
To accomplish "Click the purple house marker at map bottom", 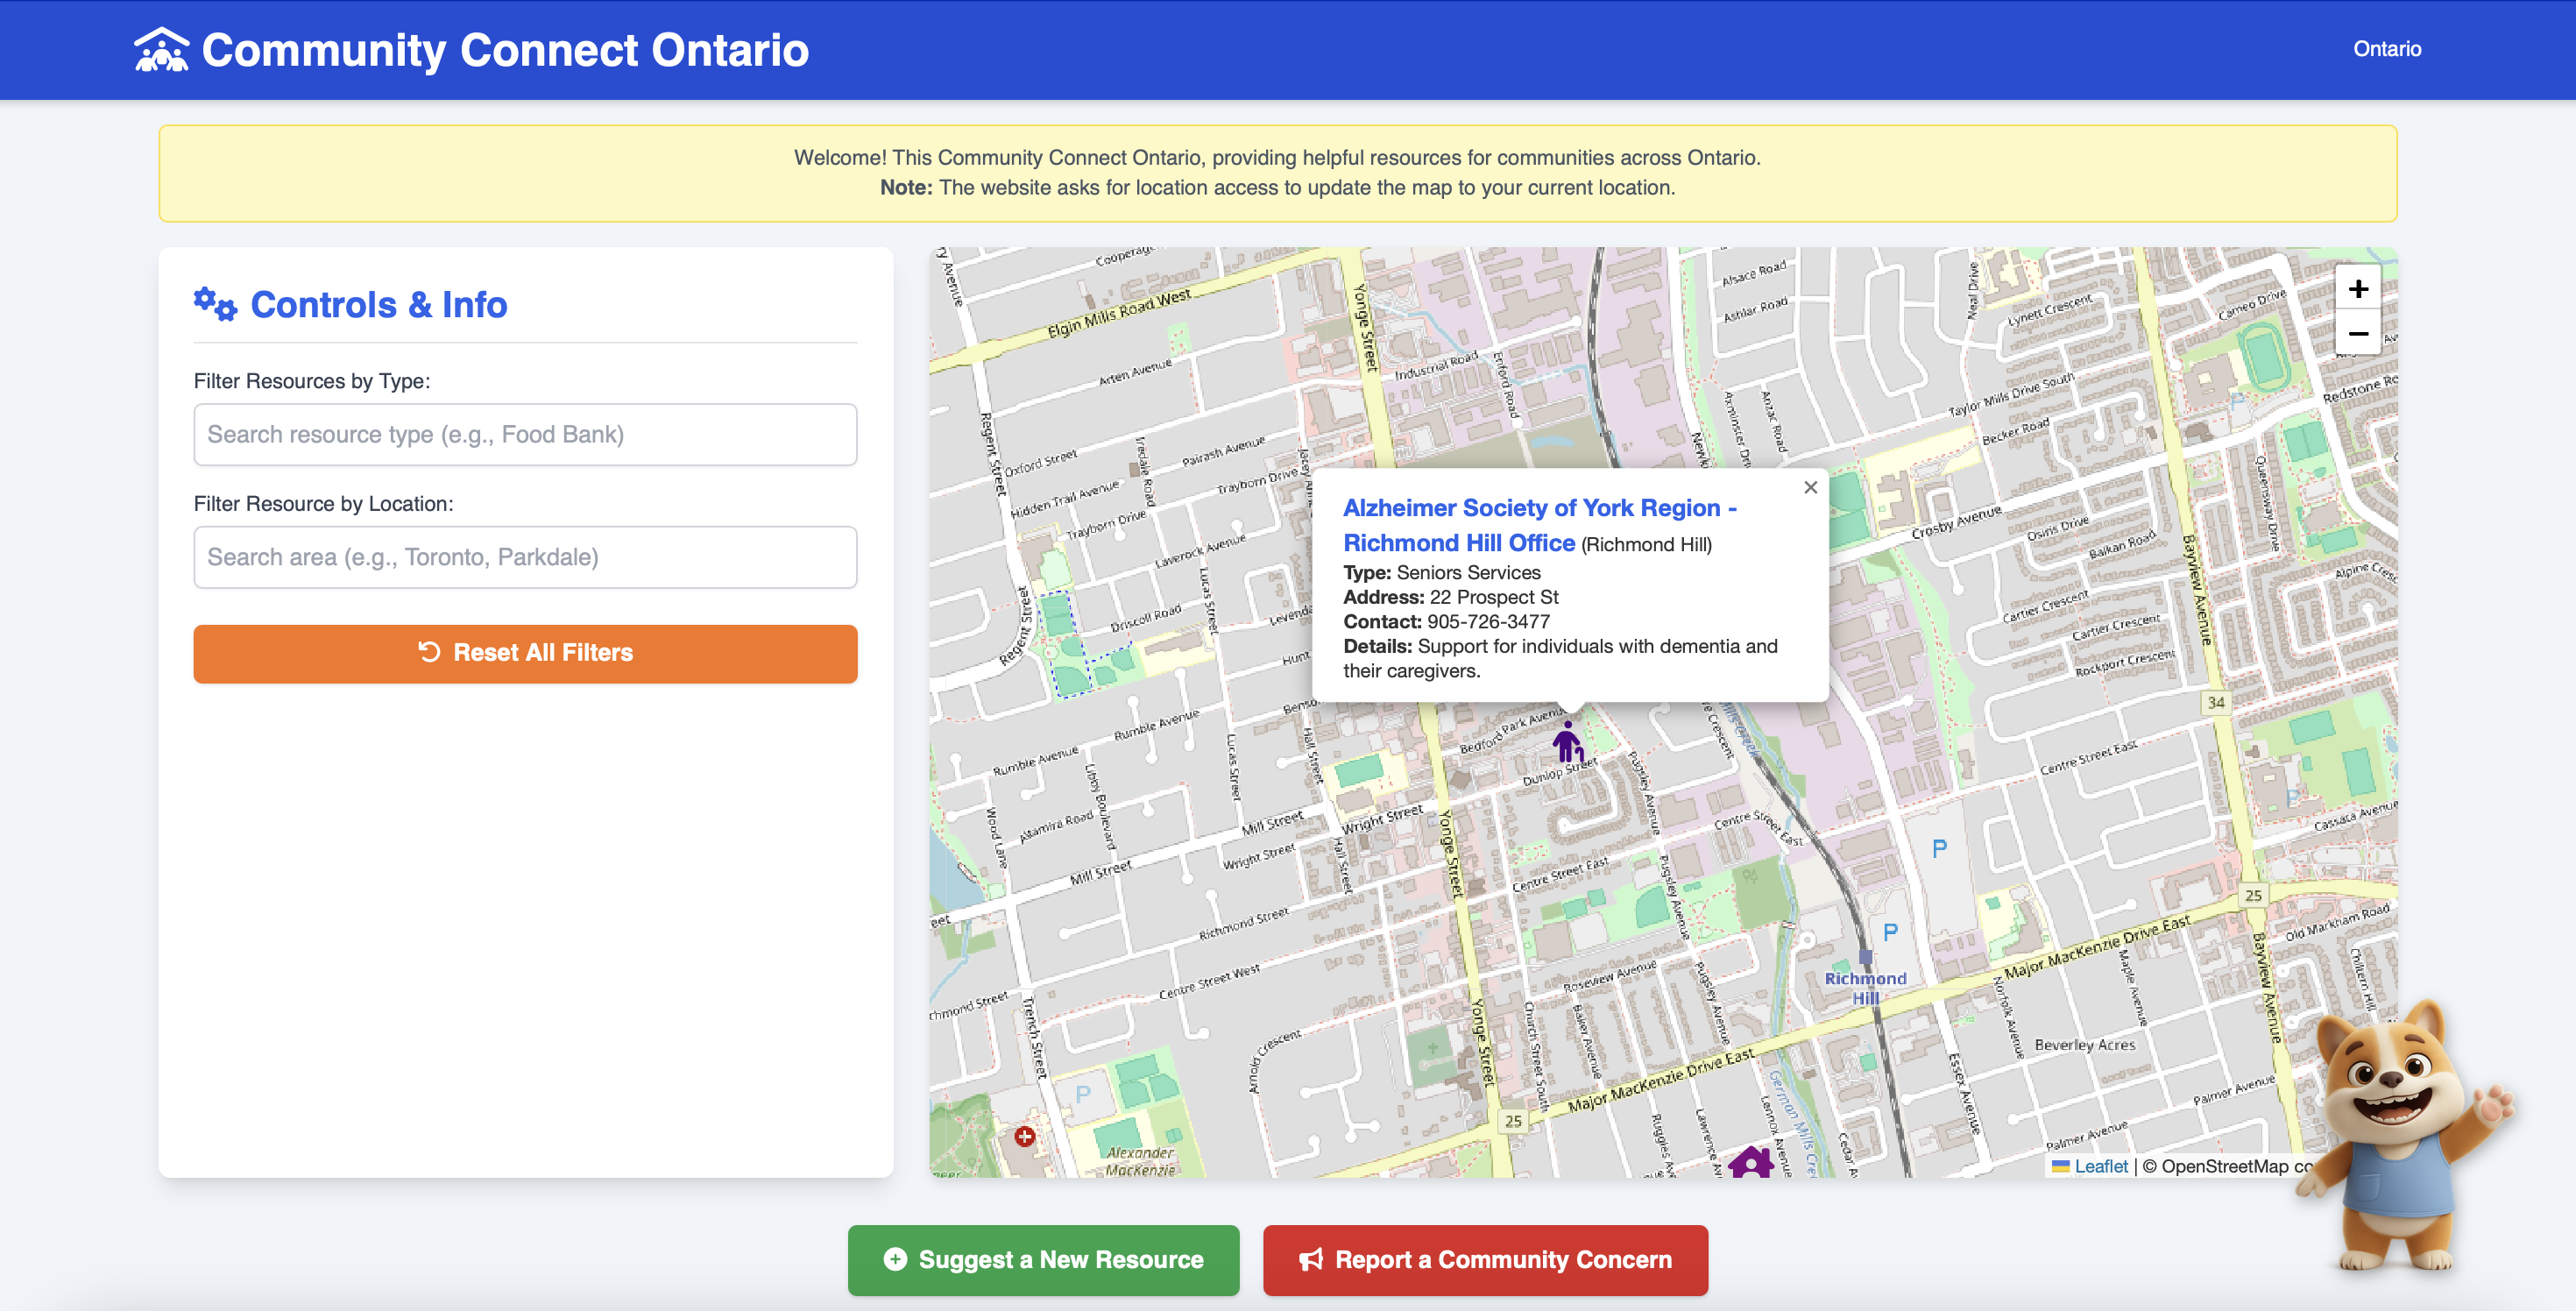I will click(x=1750, y=1162).
